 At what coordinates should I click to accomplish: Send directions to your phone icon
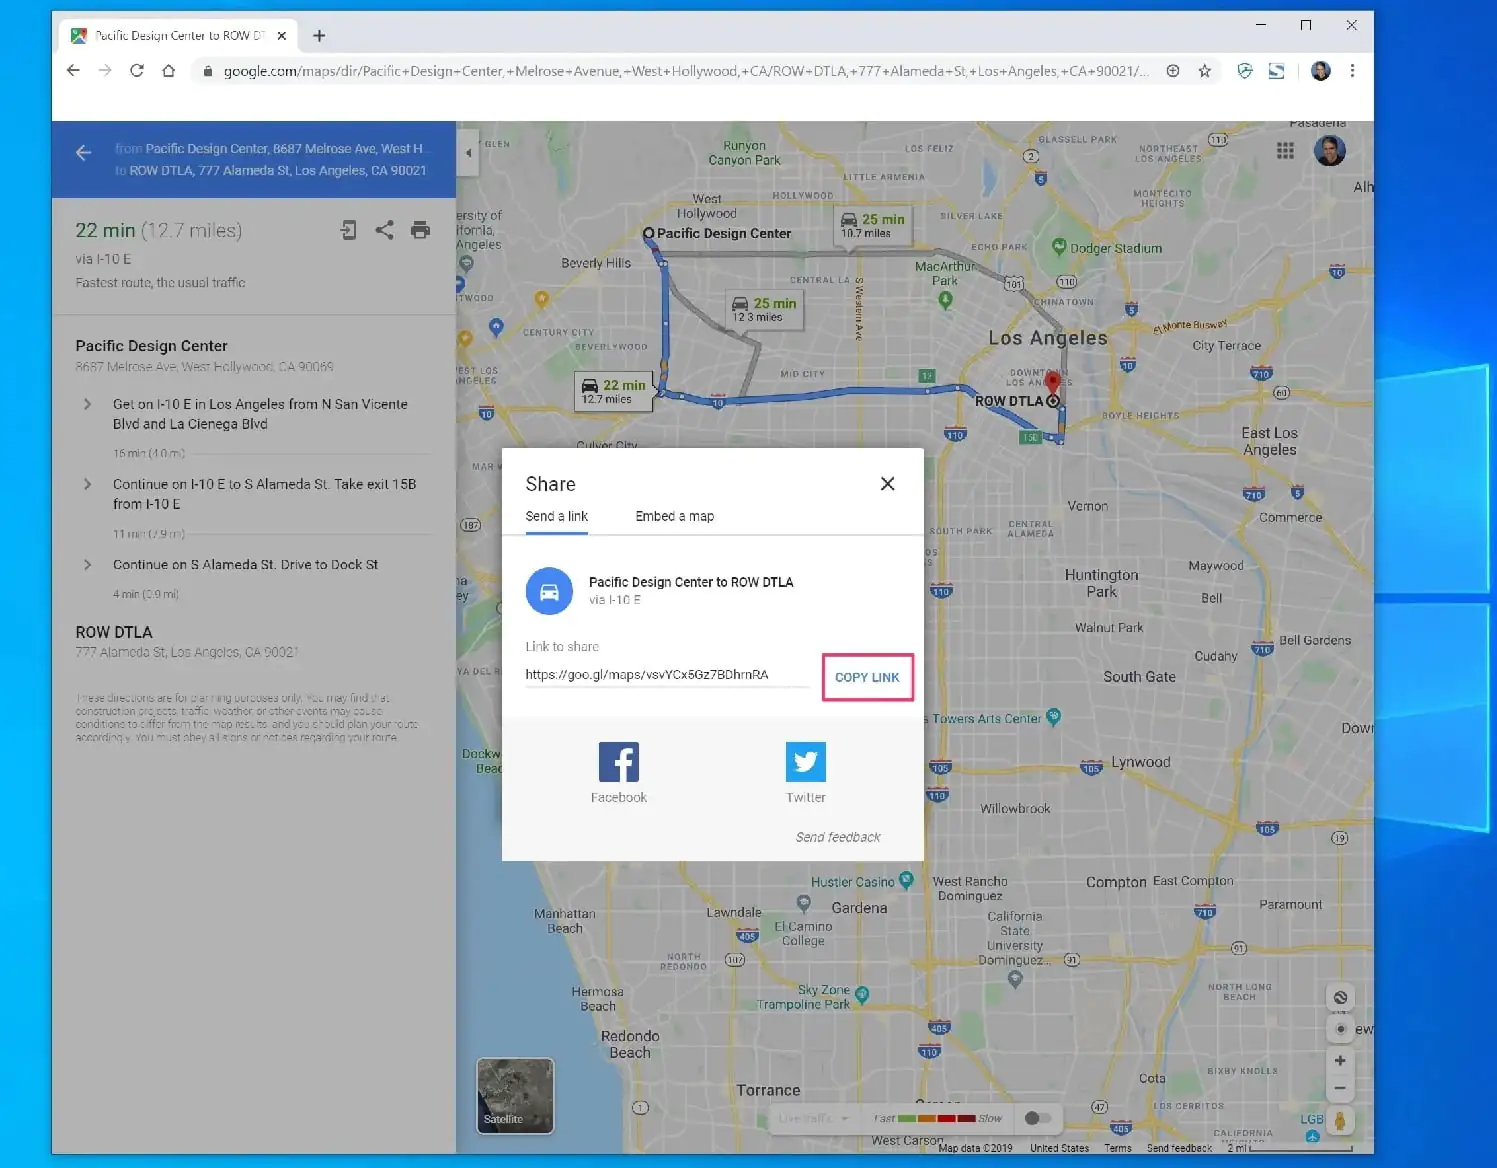(348, 230)
